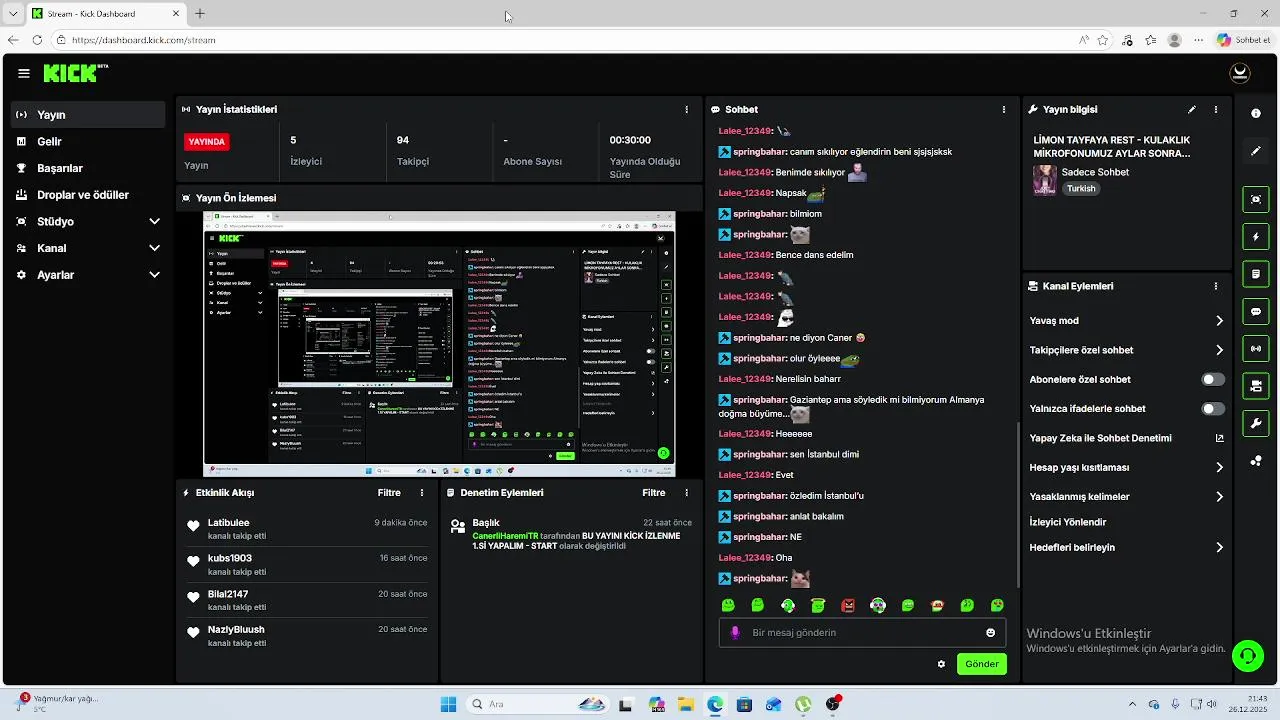Toggle the document moderation panel icon in sidebar
Image resolution: width=1280 pixels, height=720 pixels.
tap(1256, 274)
